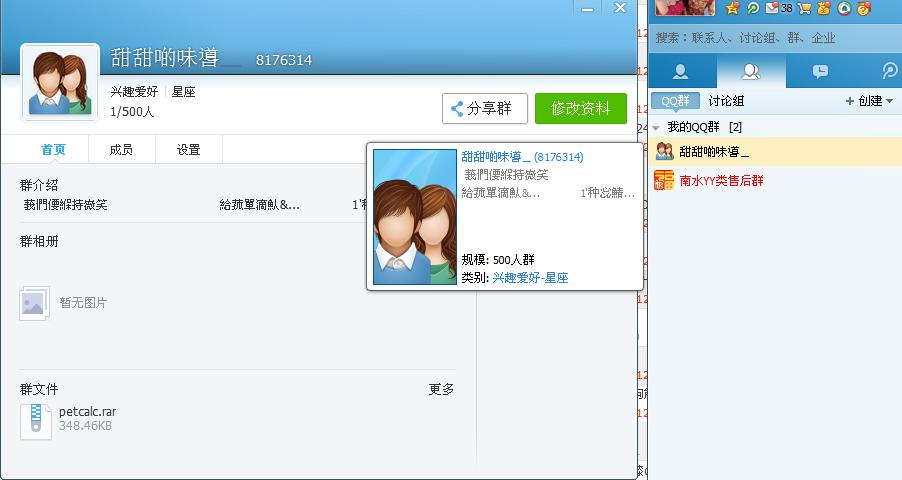The width and height of the screenshot is (902, 480).
Task: Click the 兴趣爱好-星座 category link in popup
Action: pos(530,277)
